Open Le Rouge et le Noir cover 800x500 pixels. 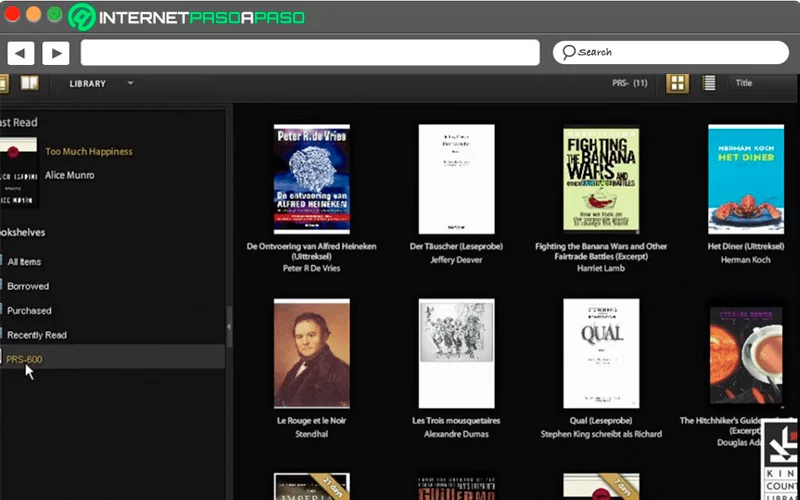click(x=311, y=353)
